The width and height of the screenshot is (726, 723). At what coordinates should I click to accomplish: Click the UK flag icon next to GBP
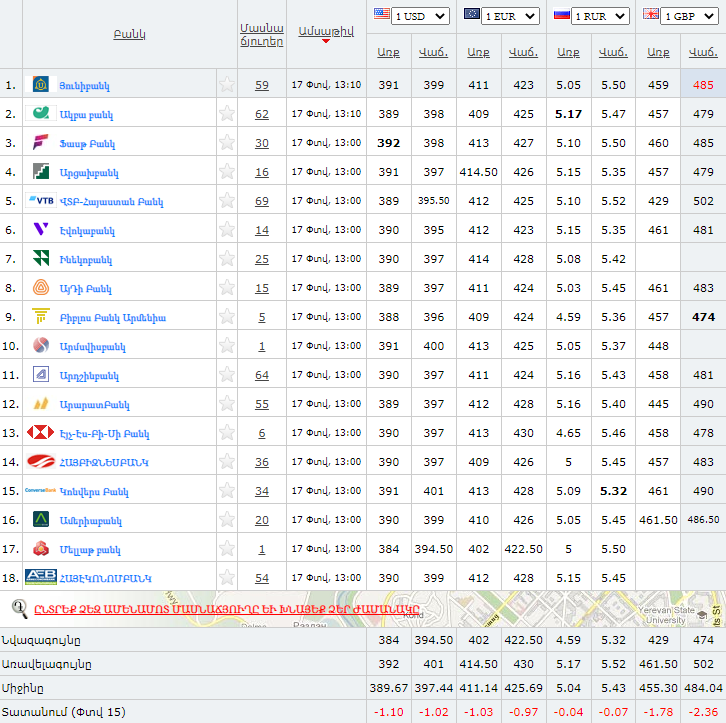651,13
